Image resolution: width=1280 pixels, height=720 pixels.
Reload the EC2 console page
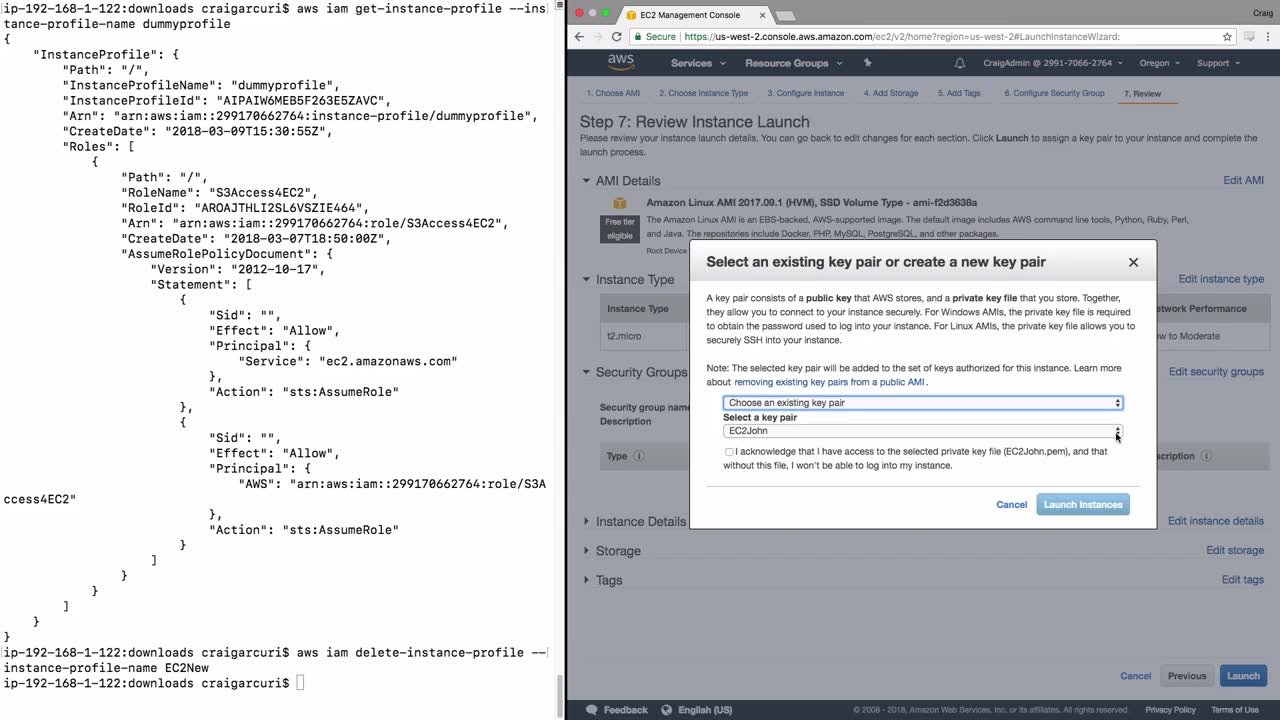click(x=617, y=37)
